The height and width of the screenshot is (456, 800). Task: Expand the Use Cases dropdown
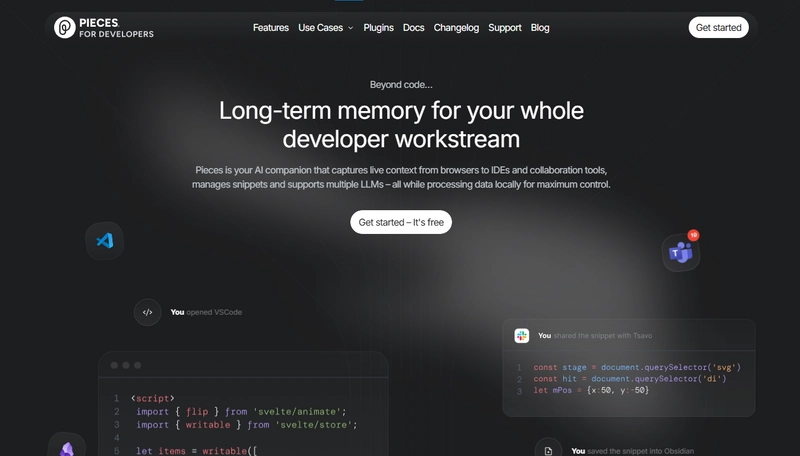point(326,28)
